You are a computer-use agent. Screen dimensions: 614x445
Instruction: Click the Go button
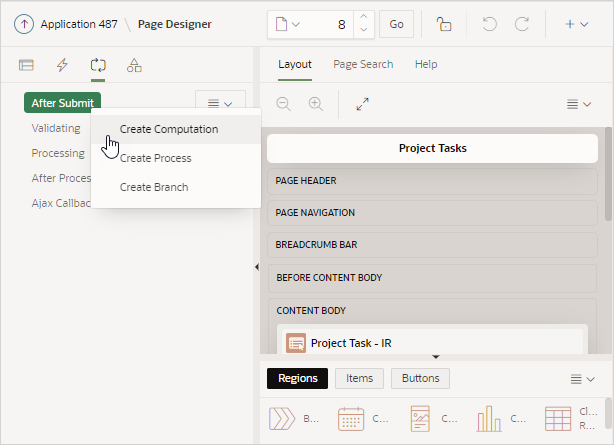[x=396, y=24]
